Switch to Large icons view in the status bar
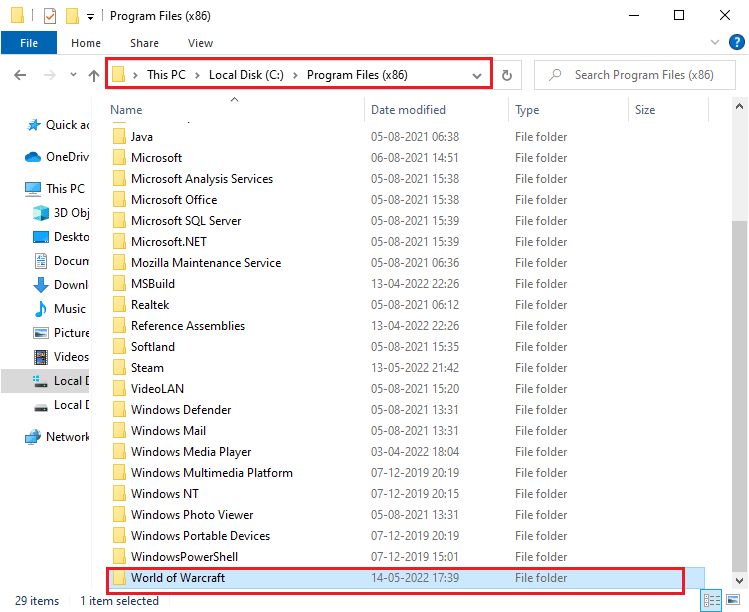 click(x=733, y=600)
